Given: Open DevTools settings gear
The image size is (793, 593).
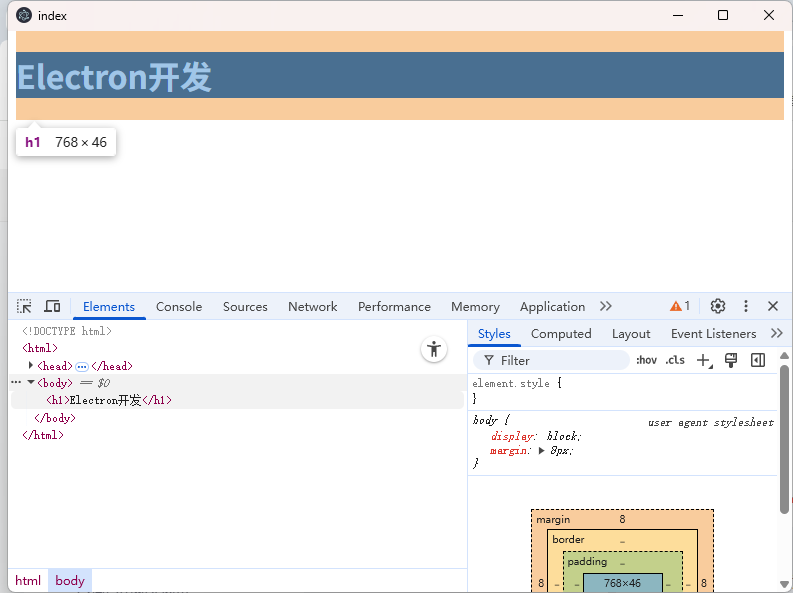Looking at the screenshot, I should pyautogui.click(x=718, y=306).
